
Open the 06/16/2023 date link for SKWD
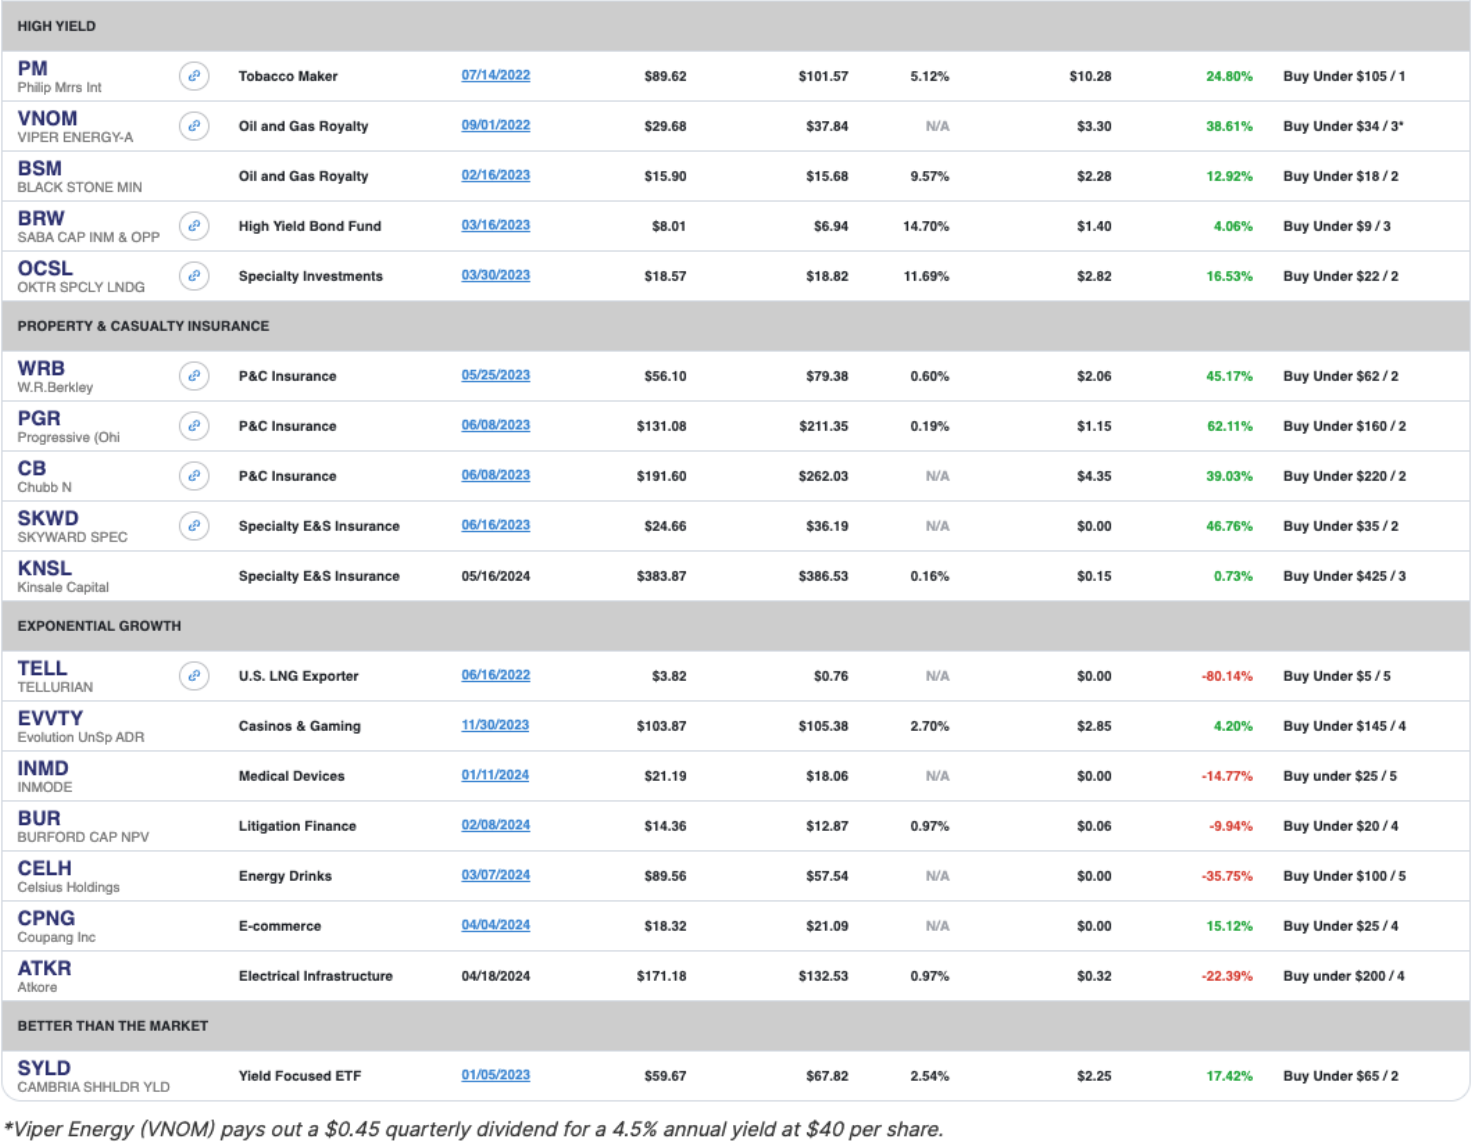496,525
